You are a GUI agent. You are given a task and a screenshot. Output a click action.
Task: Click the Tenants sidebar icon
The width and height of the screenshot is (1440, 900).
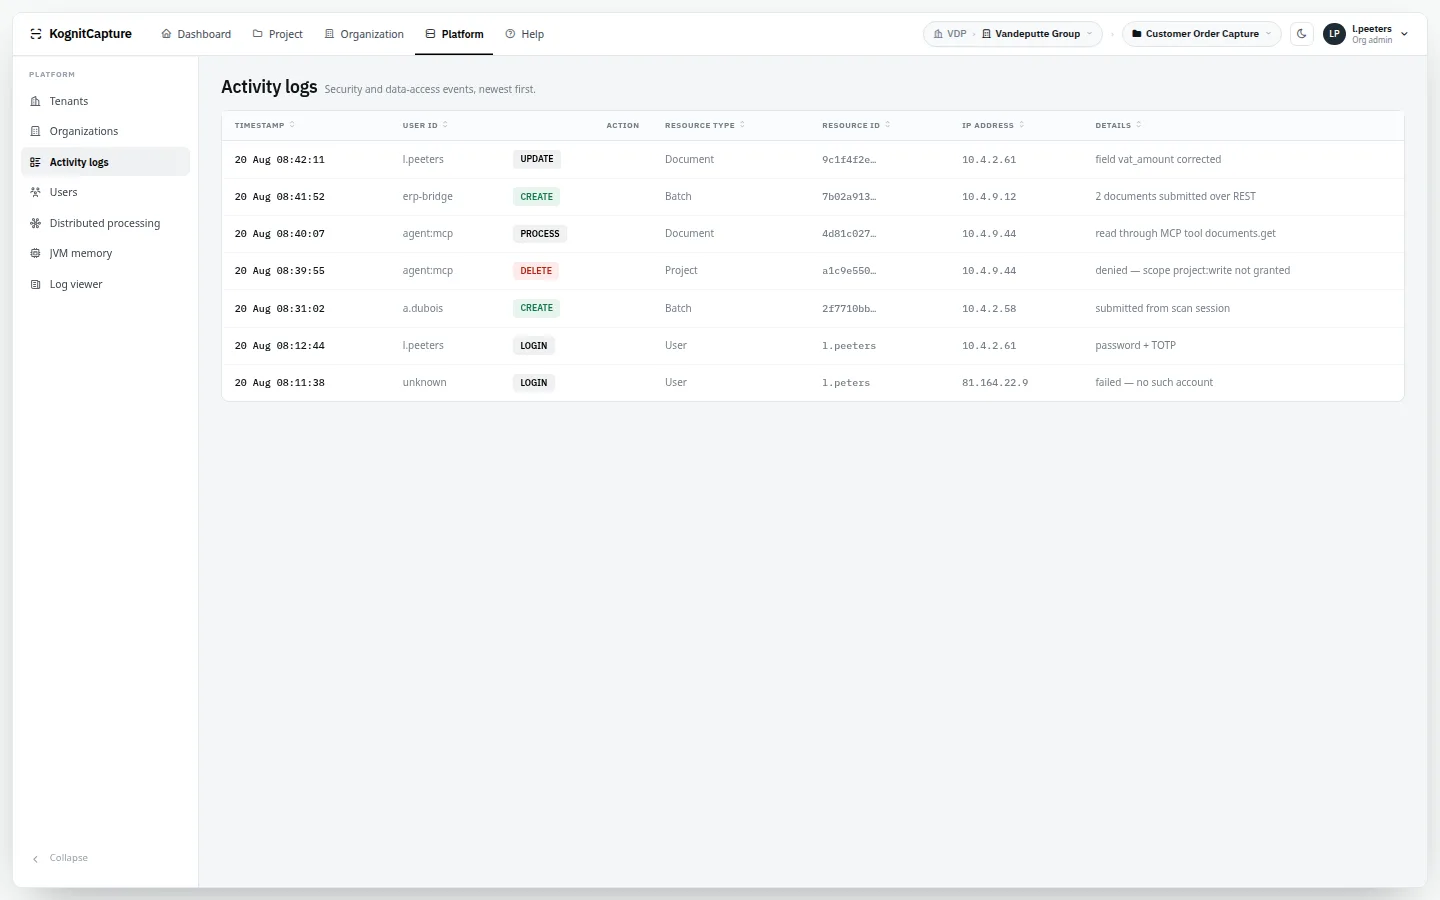[36, 101]
